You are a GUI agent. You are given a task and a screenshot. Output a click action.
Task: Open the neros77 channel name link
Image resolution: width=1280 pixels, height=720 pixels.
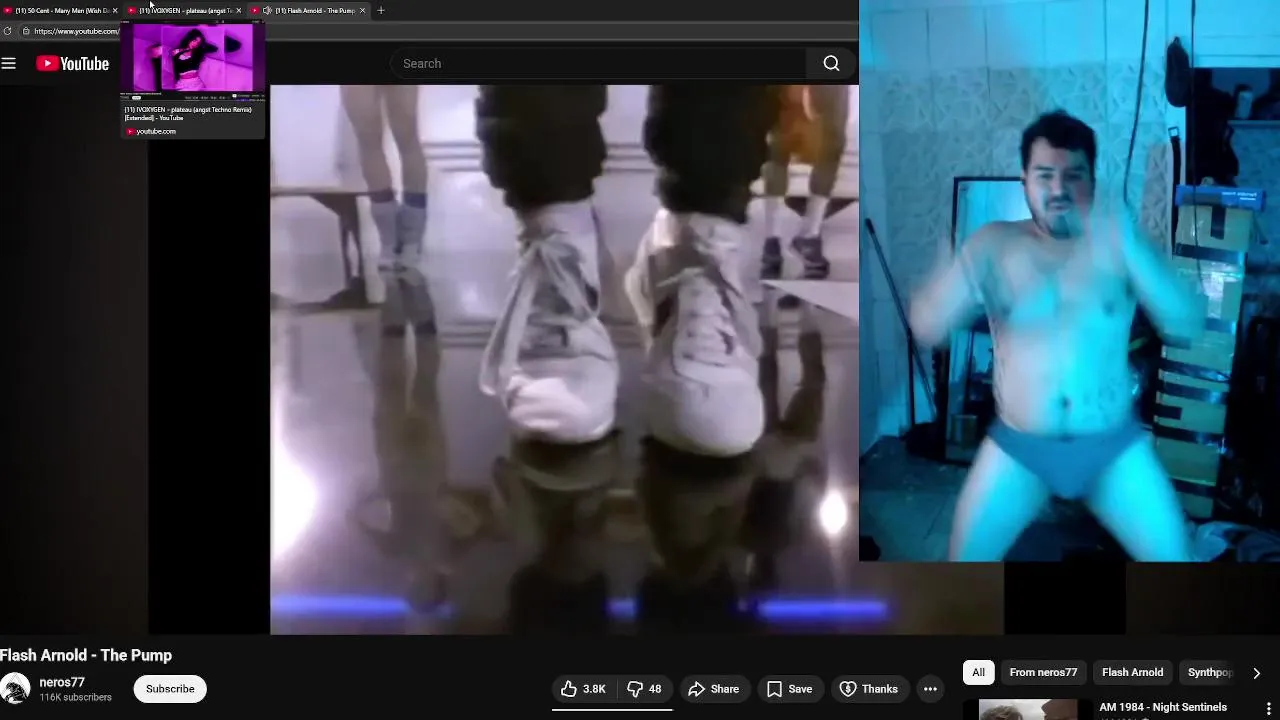pyautogui.click(x=62, y=682)
